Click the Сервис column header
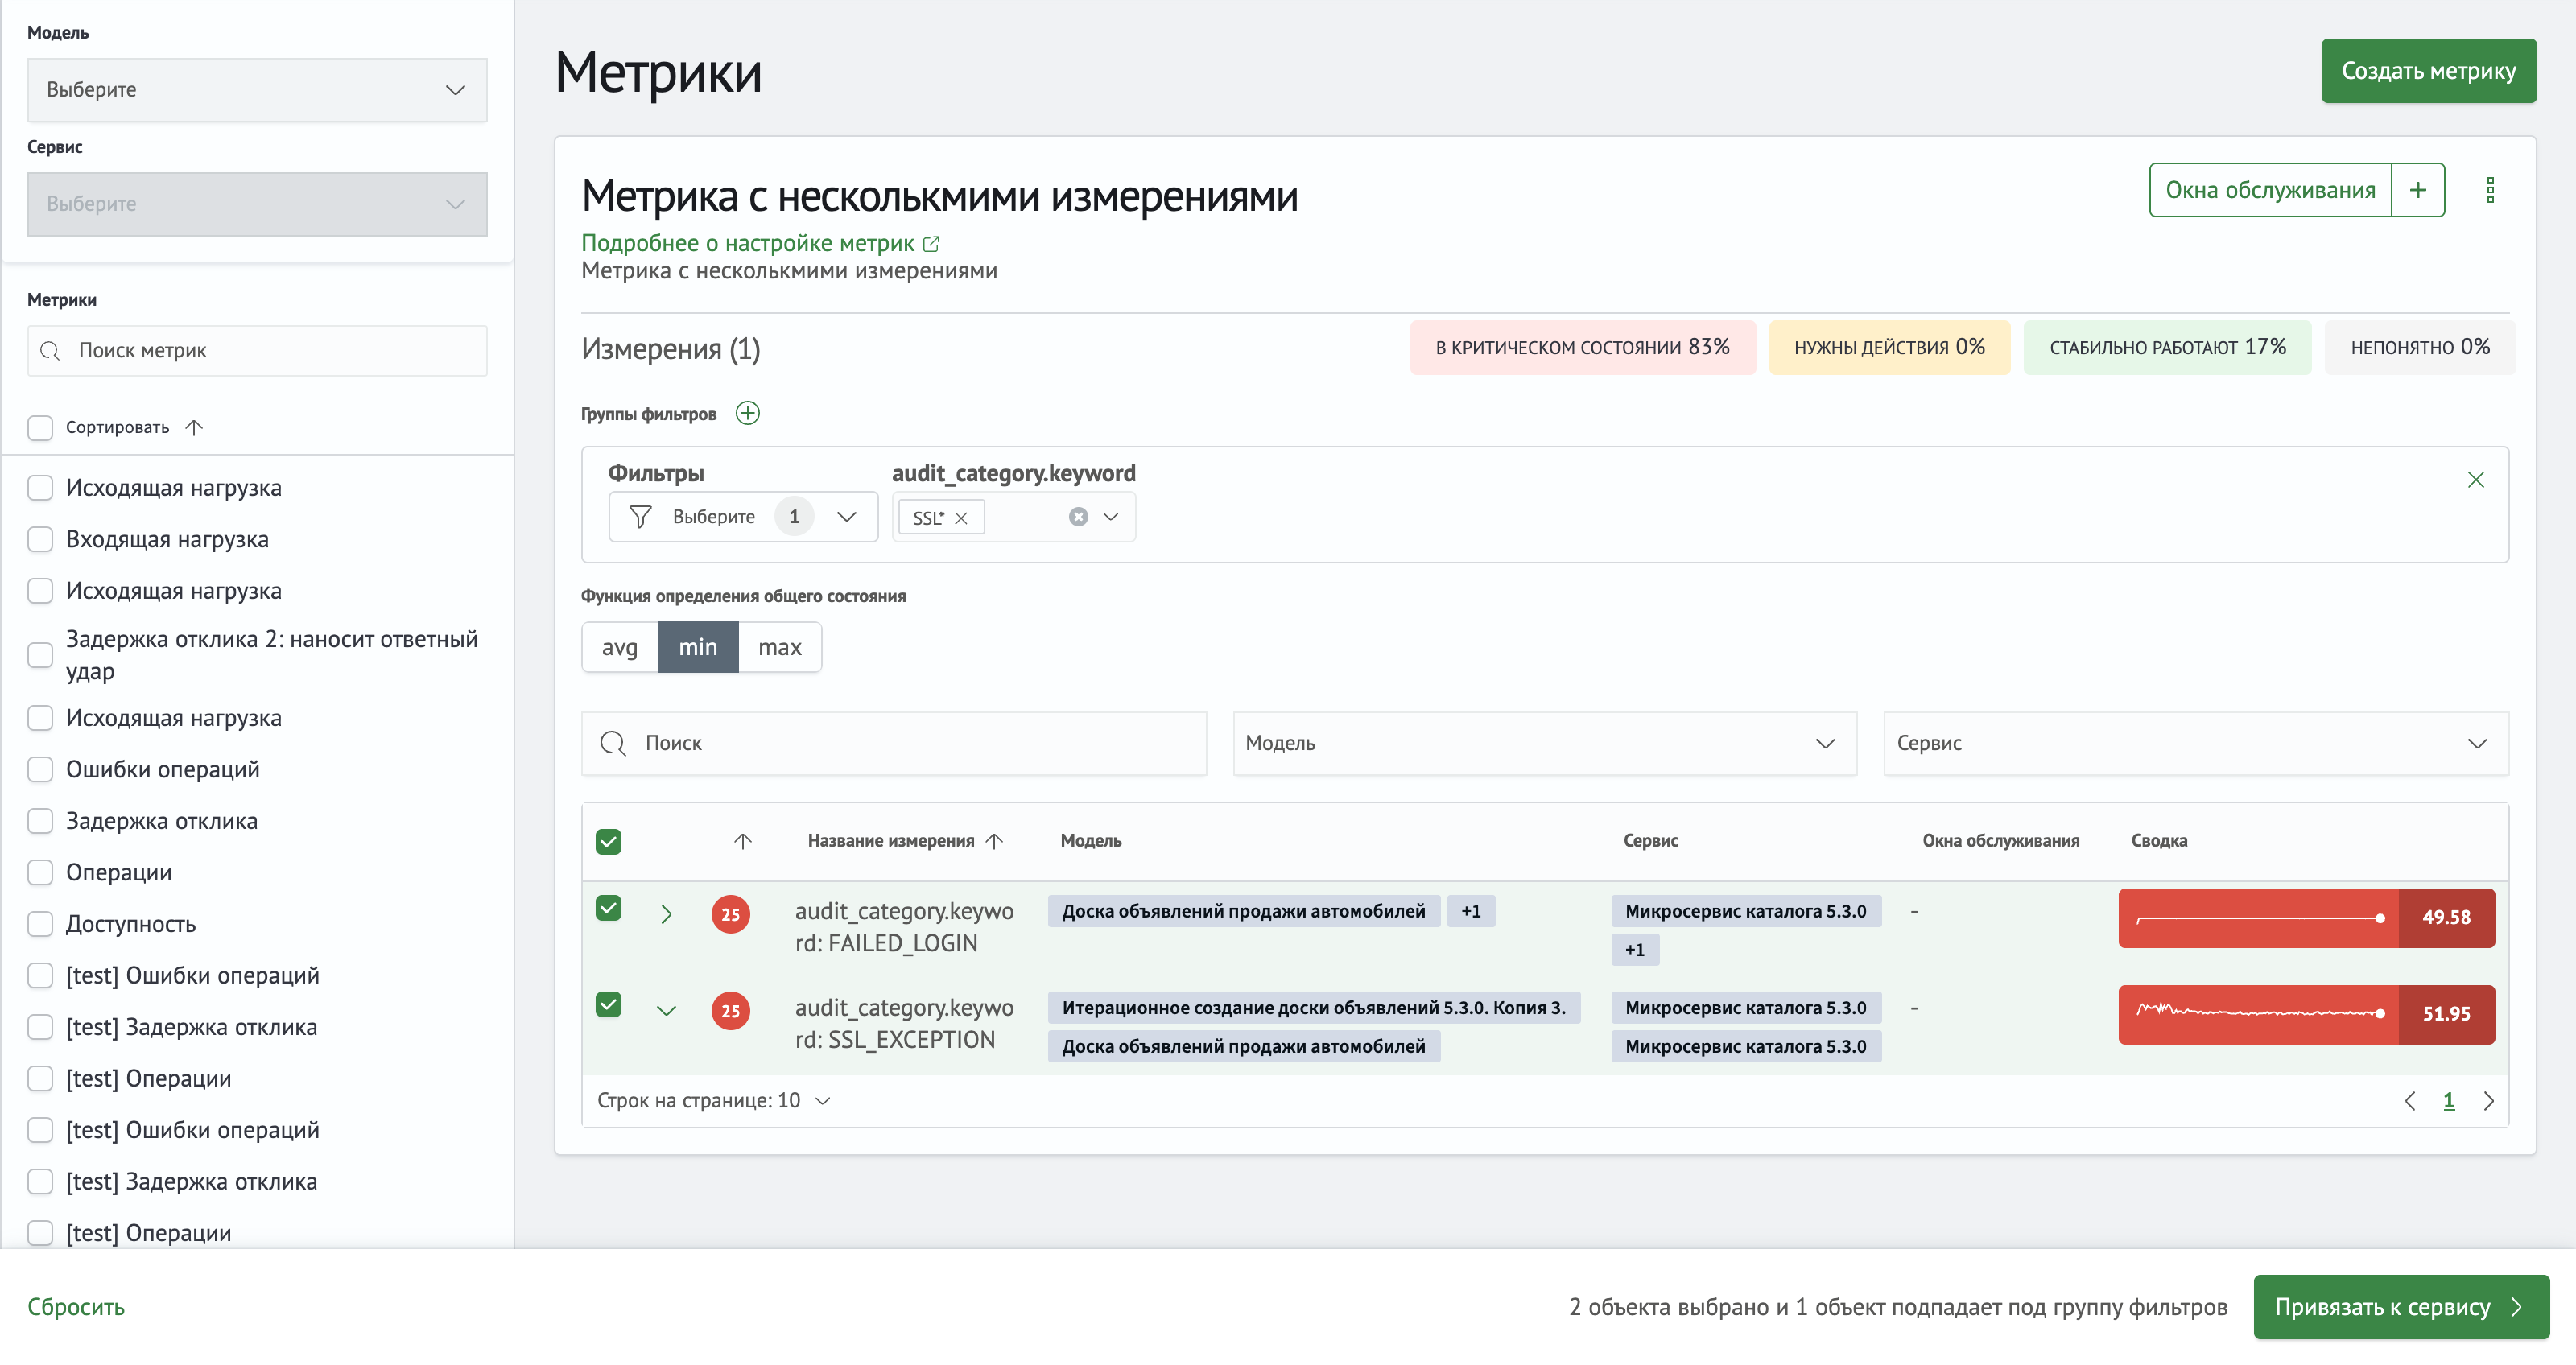The width and height of the screenshot is (2576, 1365). 1650,841
